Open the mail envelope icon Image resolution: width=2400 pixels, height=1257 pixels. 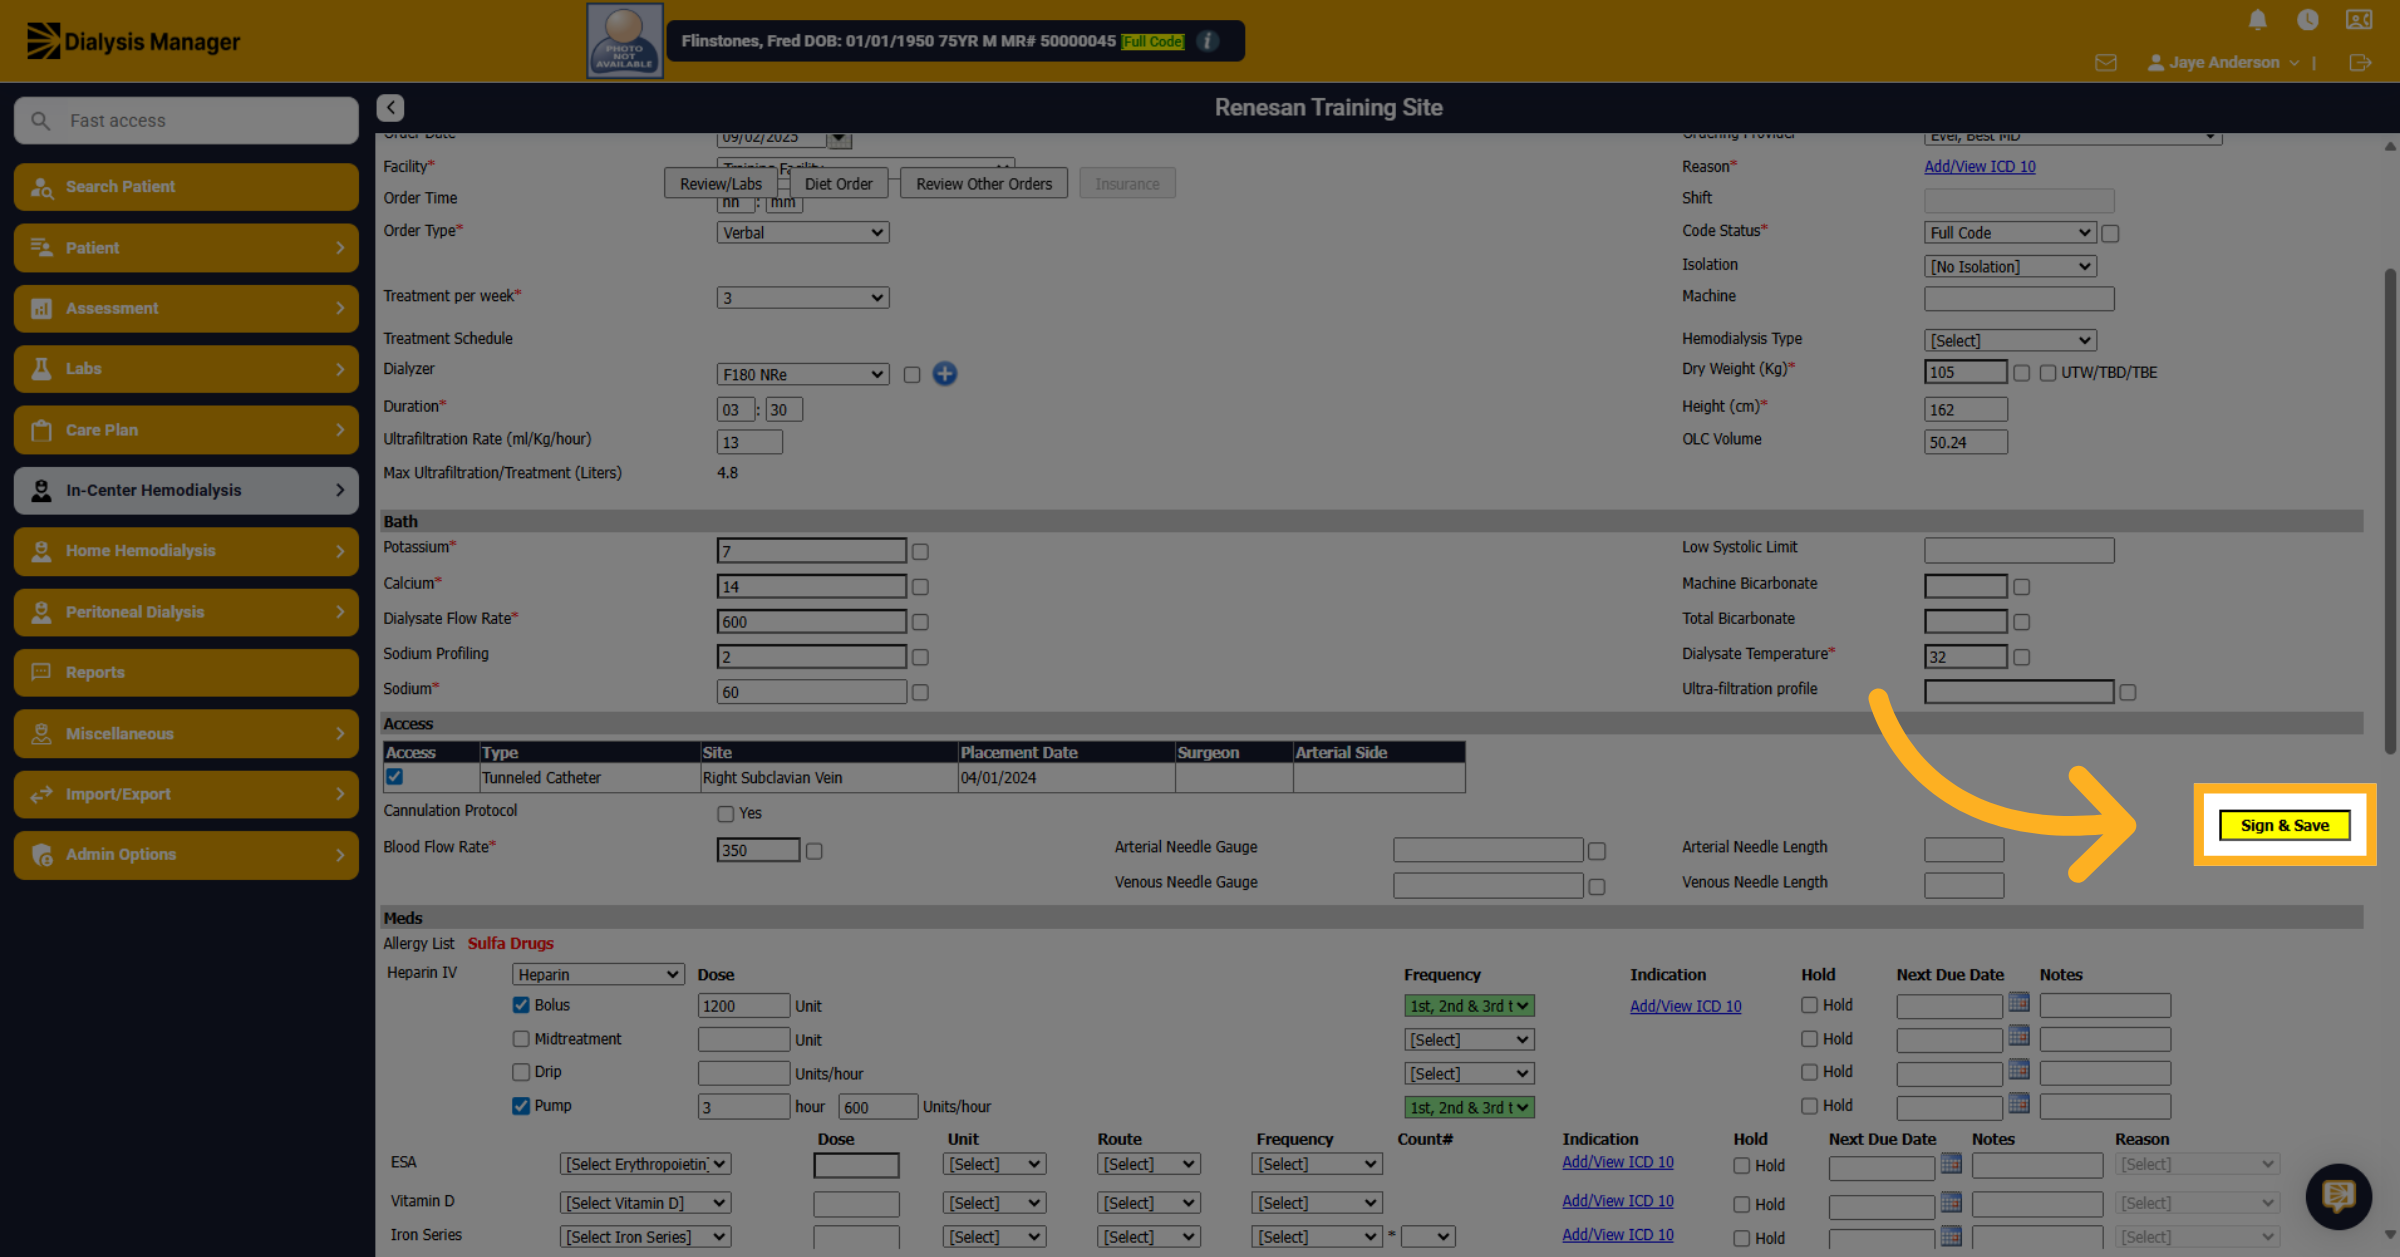(x=2106, y=63)
